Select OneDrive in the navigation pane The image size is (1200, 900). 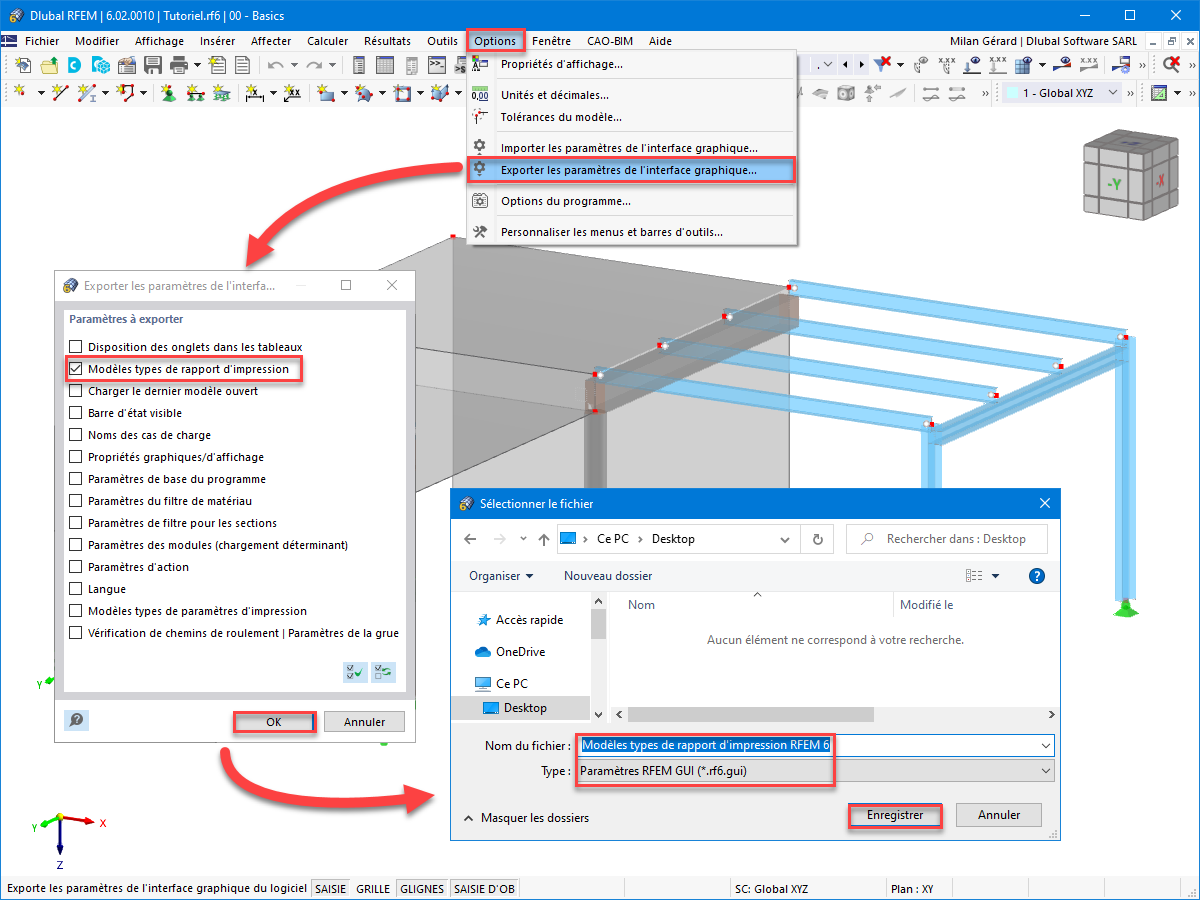(x=521, y=652)
